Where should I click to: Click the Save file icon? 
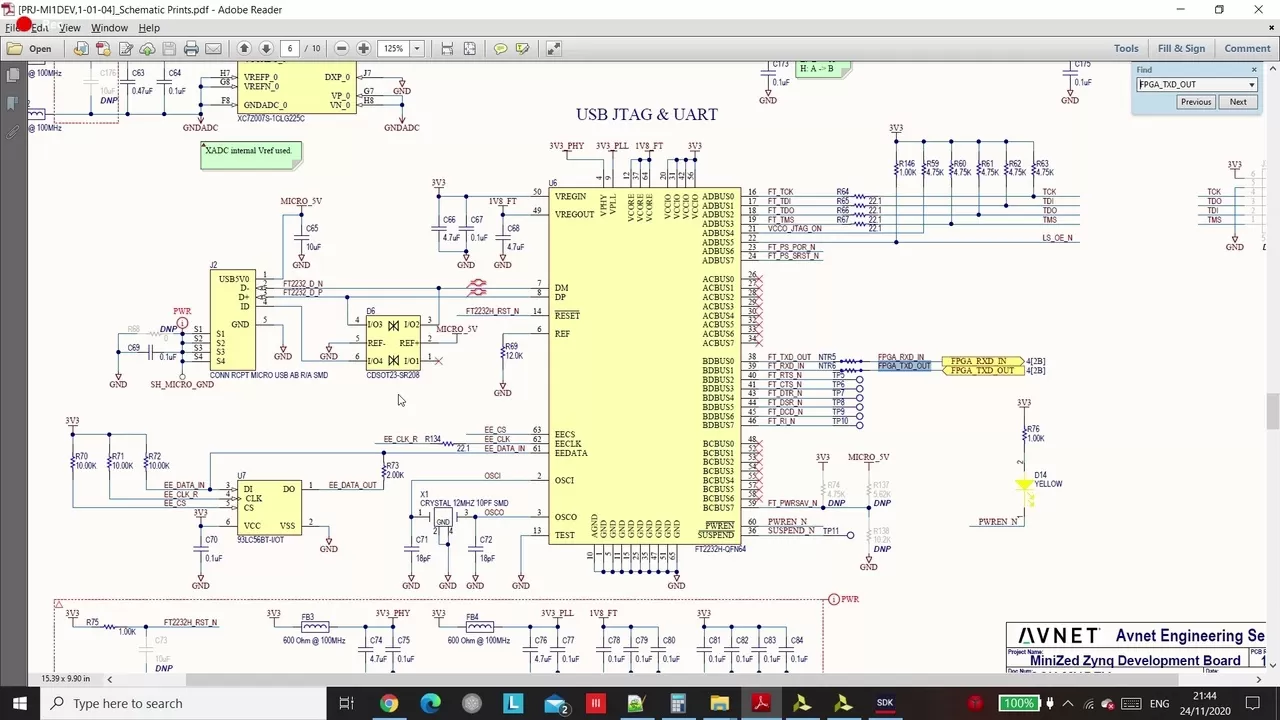click(168, 48)
